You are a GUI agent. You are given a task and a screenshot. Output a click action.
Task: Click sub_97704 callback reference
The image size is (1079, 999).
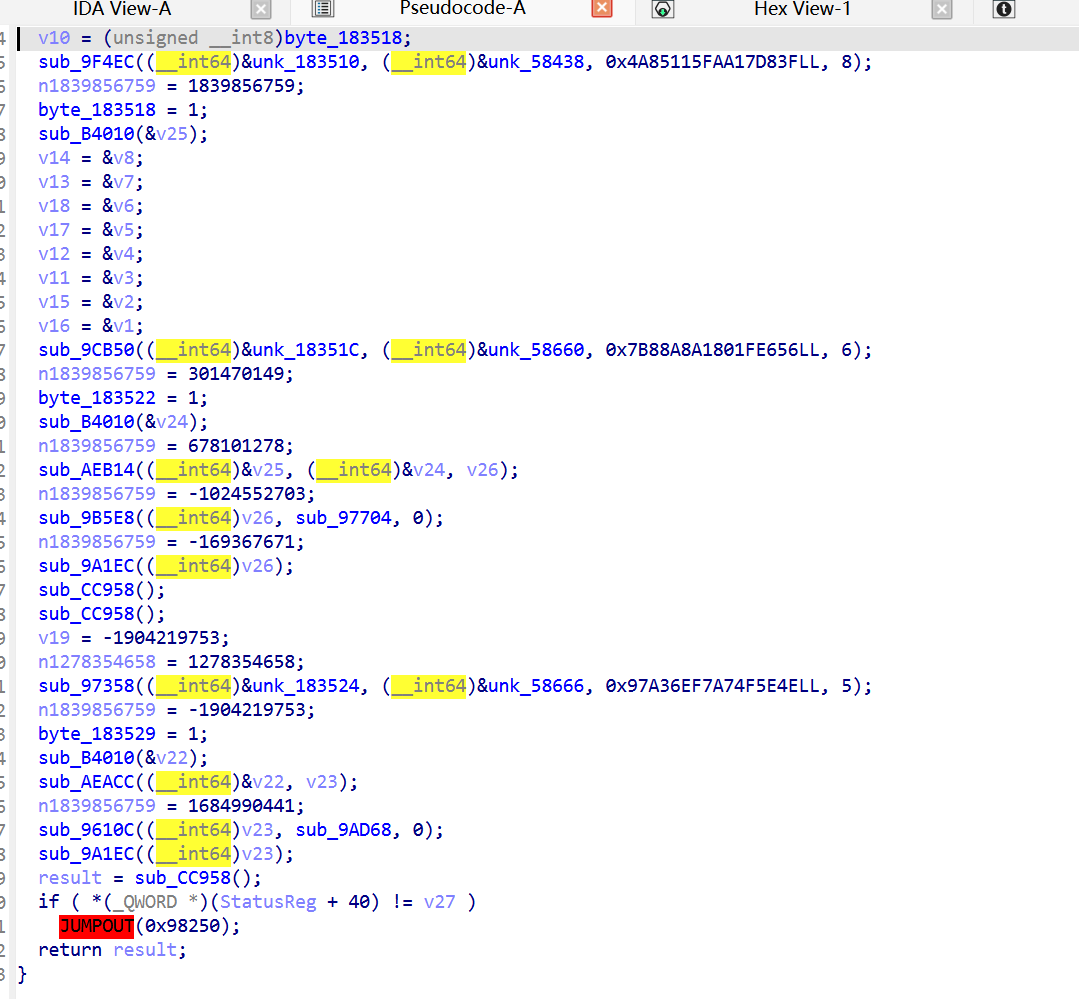coord(343,517)
